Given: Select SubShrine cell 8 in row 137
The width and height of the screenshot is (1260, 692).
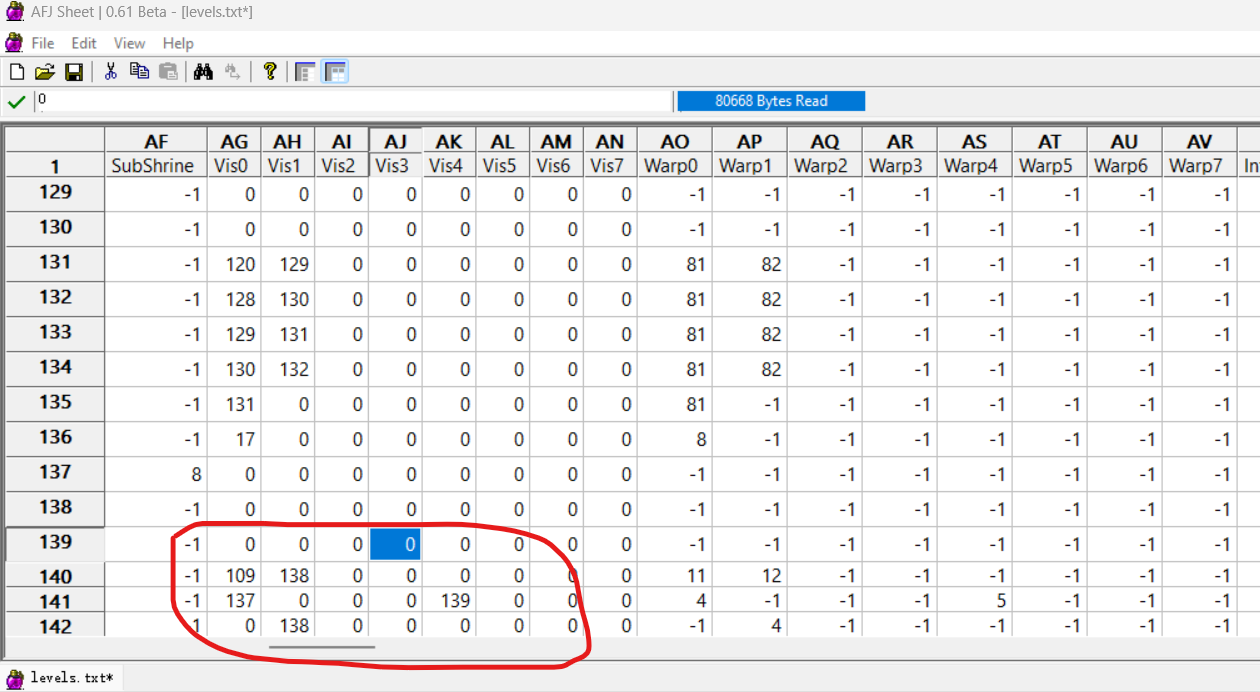Looking at the screenshot, I should click(x=156, y=475).
